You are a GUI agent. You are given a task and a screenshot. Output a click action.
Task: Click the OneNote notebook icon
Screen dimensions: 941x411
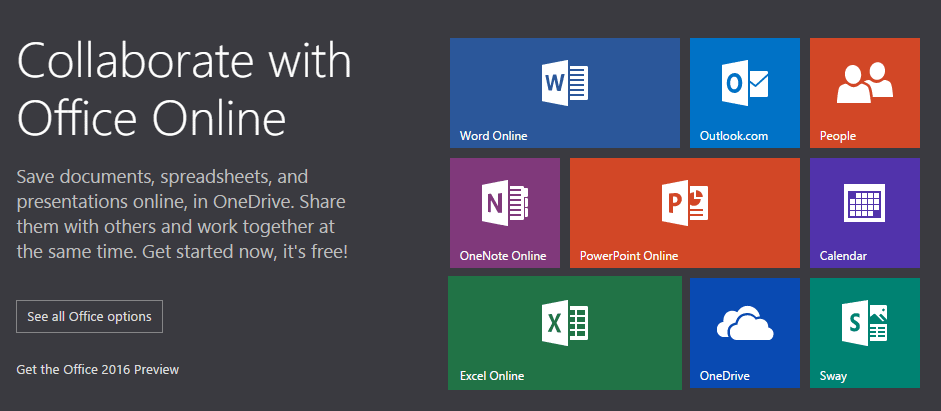click(x=504, y=203)
